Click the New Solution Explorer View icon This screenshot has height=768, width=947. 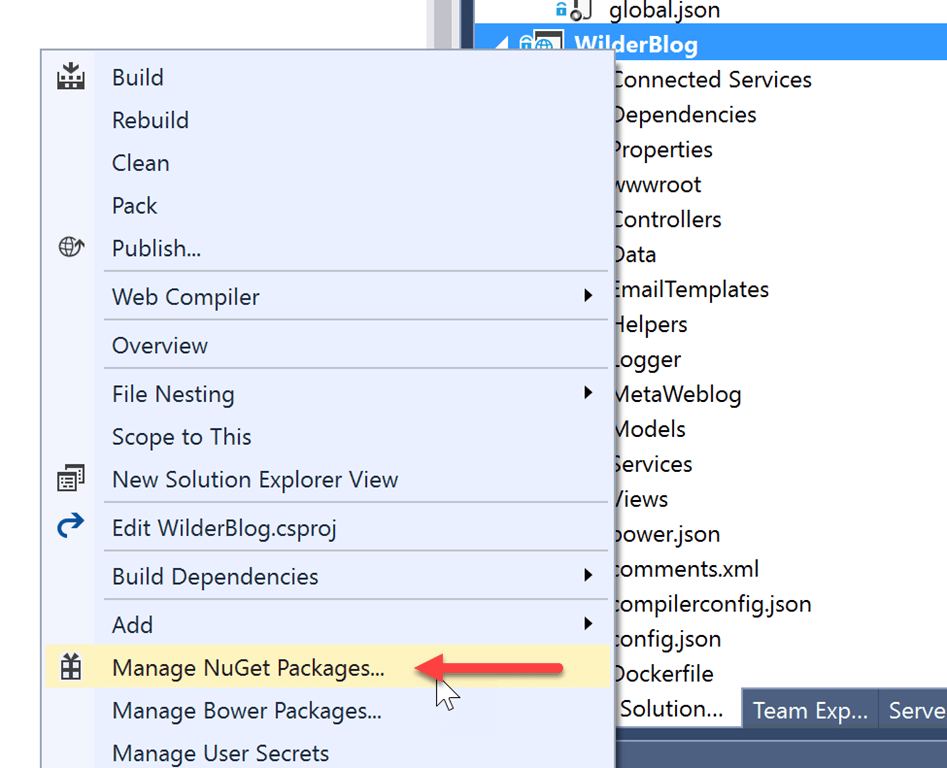point(70,479)
